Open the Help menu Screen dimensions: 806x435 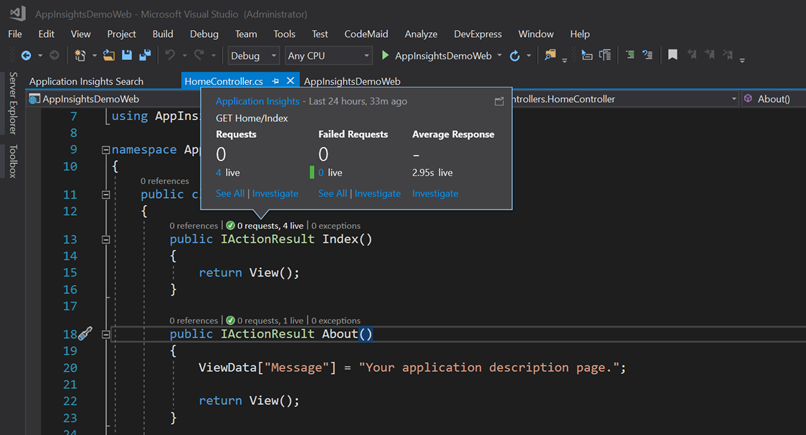click(580, 34)
